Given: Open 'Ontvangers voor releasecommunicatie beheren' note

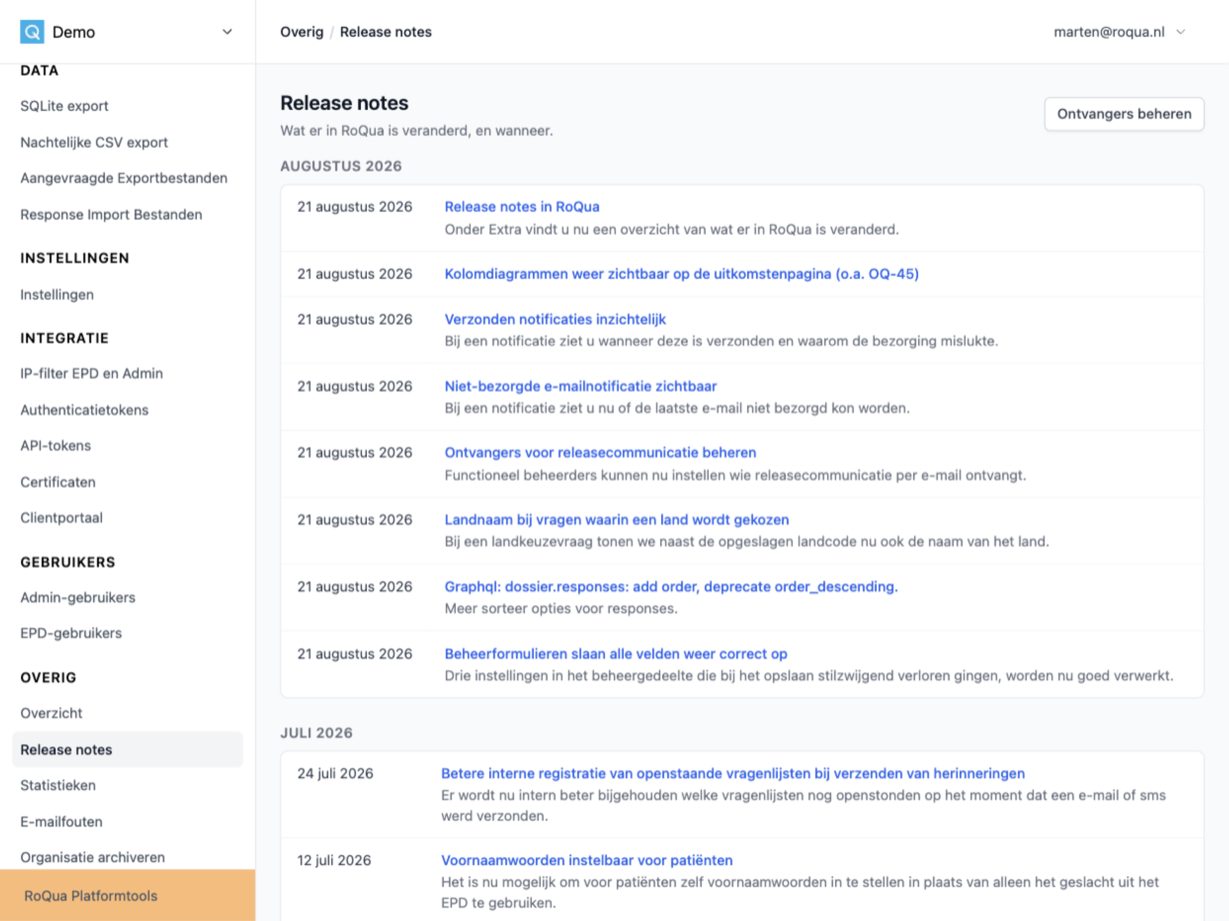Looking at the screenshot, I should point(600,453).
